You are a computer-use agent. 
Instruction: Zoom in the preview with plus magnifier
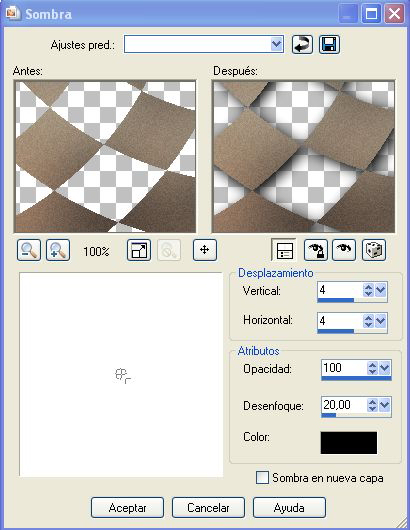pyautogui.click(x=58, y=250)
